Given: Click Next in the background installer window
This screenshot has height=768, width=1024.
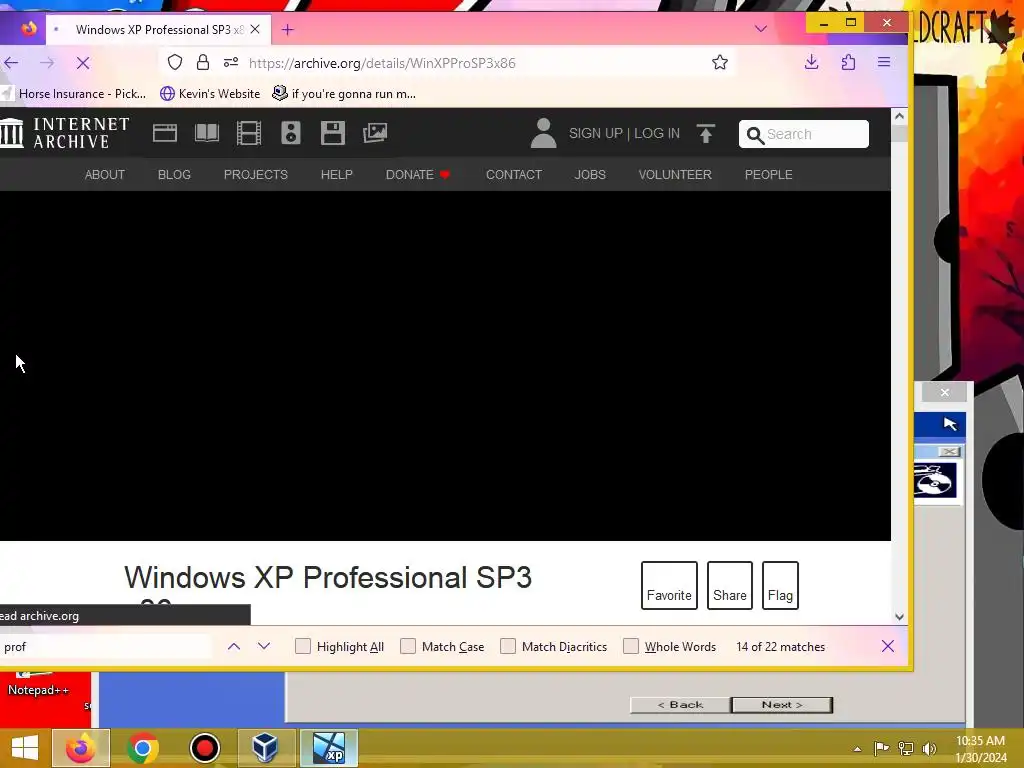Looking at the screenshot, I should coord(782,705).
